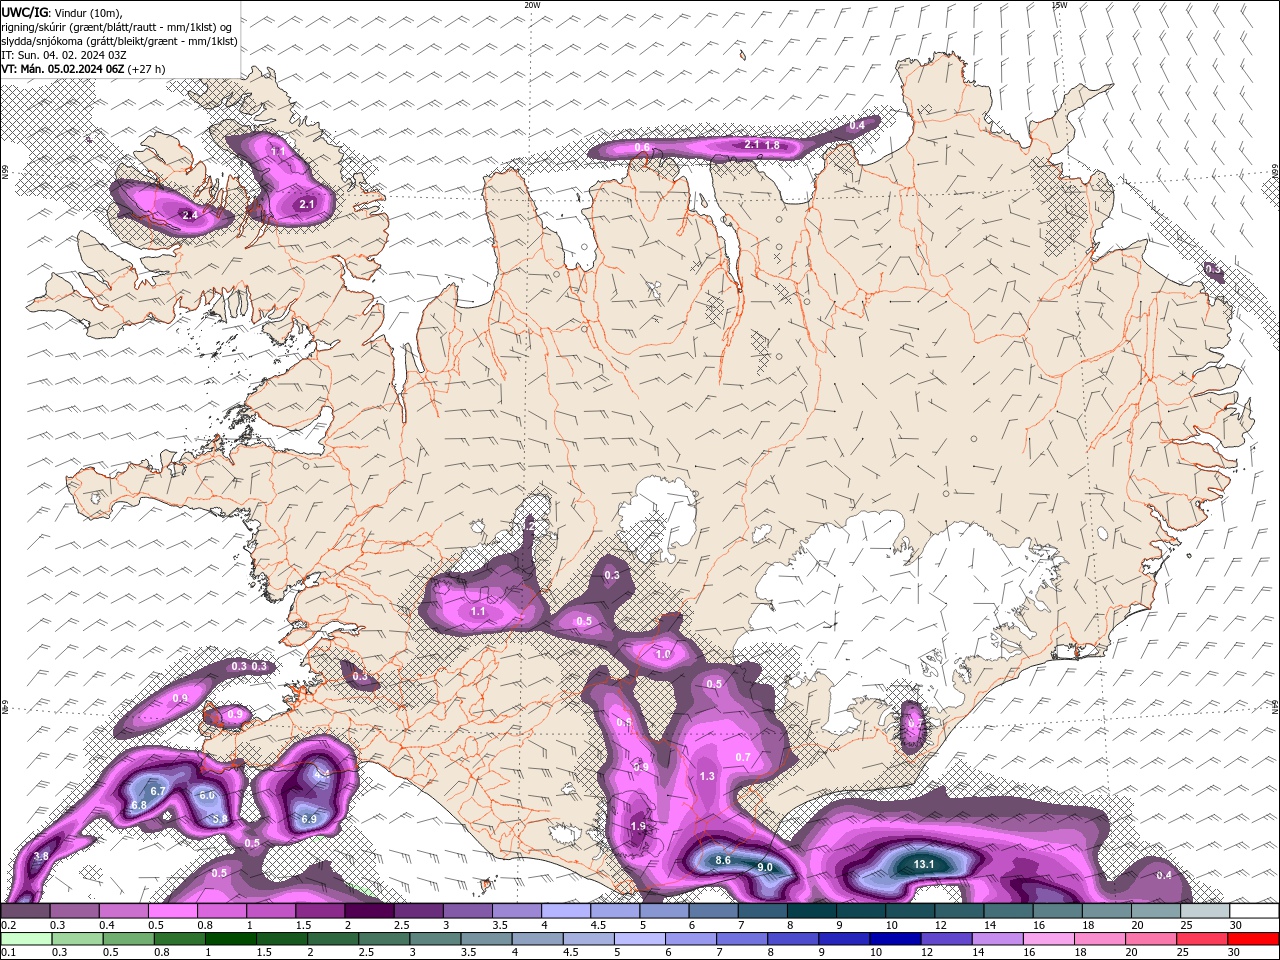Pick the 5.8 precipitation label
This screenshot has height=960, width=1280.
pos(220,818)
